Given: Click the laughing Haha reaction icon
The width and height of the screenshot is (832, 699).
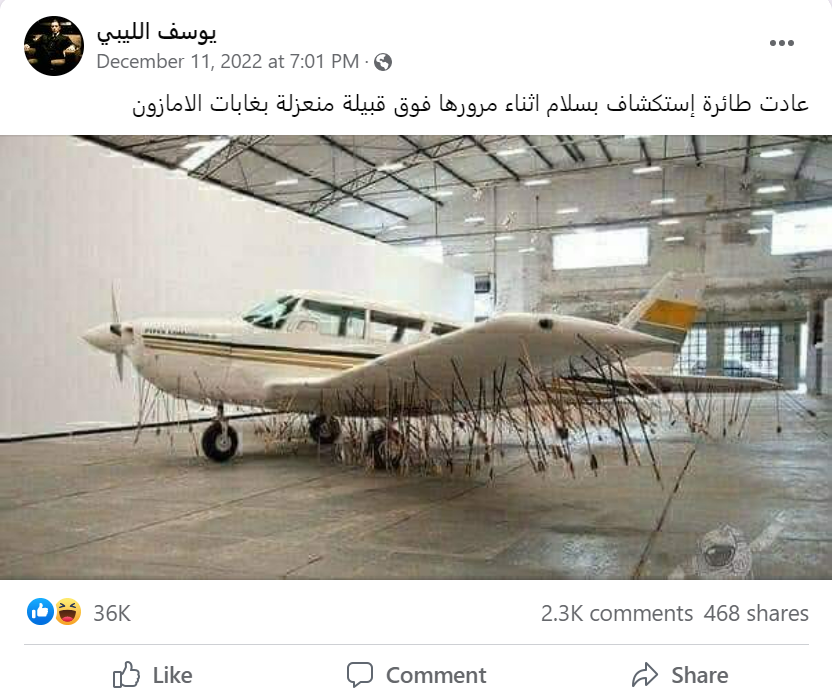Looking at the screenshot, I should 68,611.
